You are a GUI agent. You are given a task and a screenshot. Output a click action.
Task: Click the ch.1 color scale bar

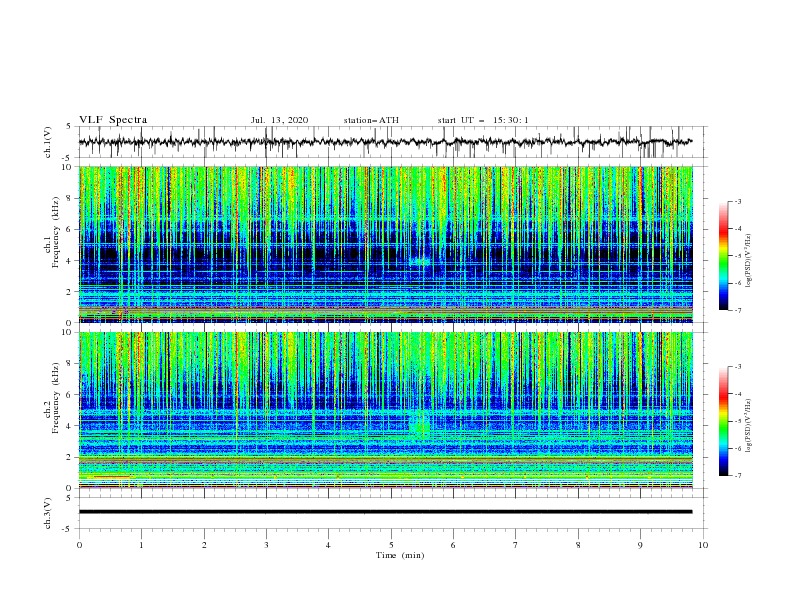pyautogui.click(x=724, y=255)
